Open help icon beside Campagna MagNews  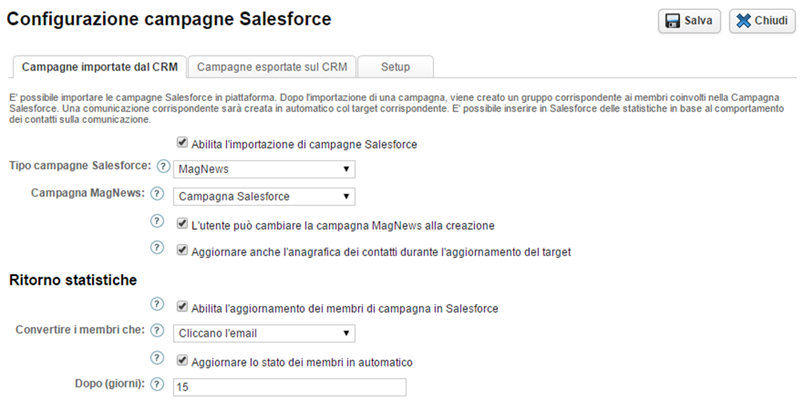[x=158, y=193]
